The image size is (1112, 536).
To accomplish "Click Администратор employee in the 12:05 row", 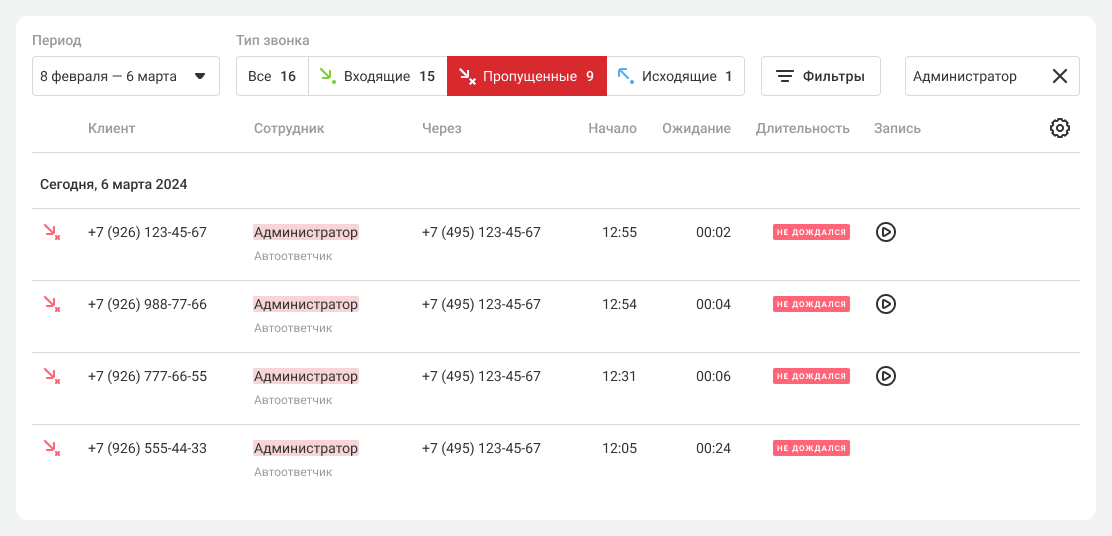I will click(x=305, y=448).
